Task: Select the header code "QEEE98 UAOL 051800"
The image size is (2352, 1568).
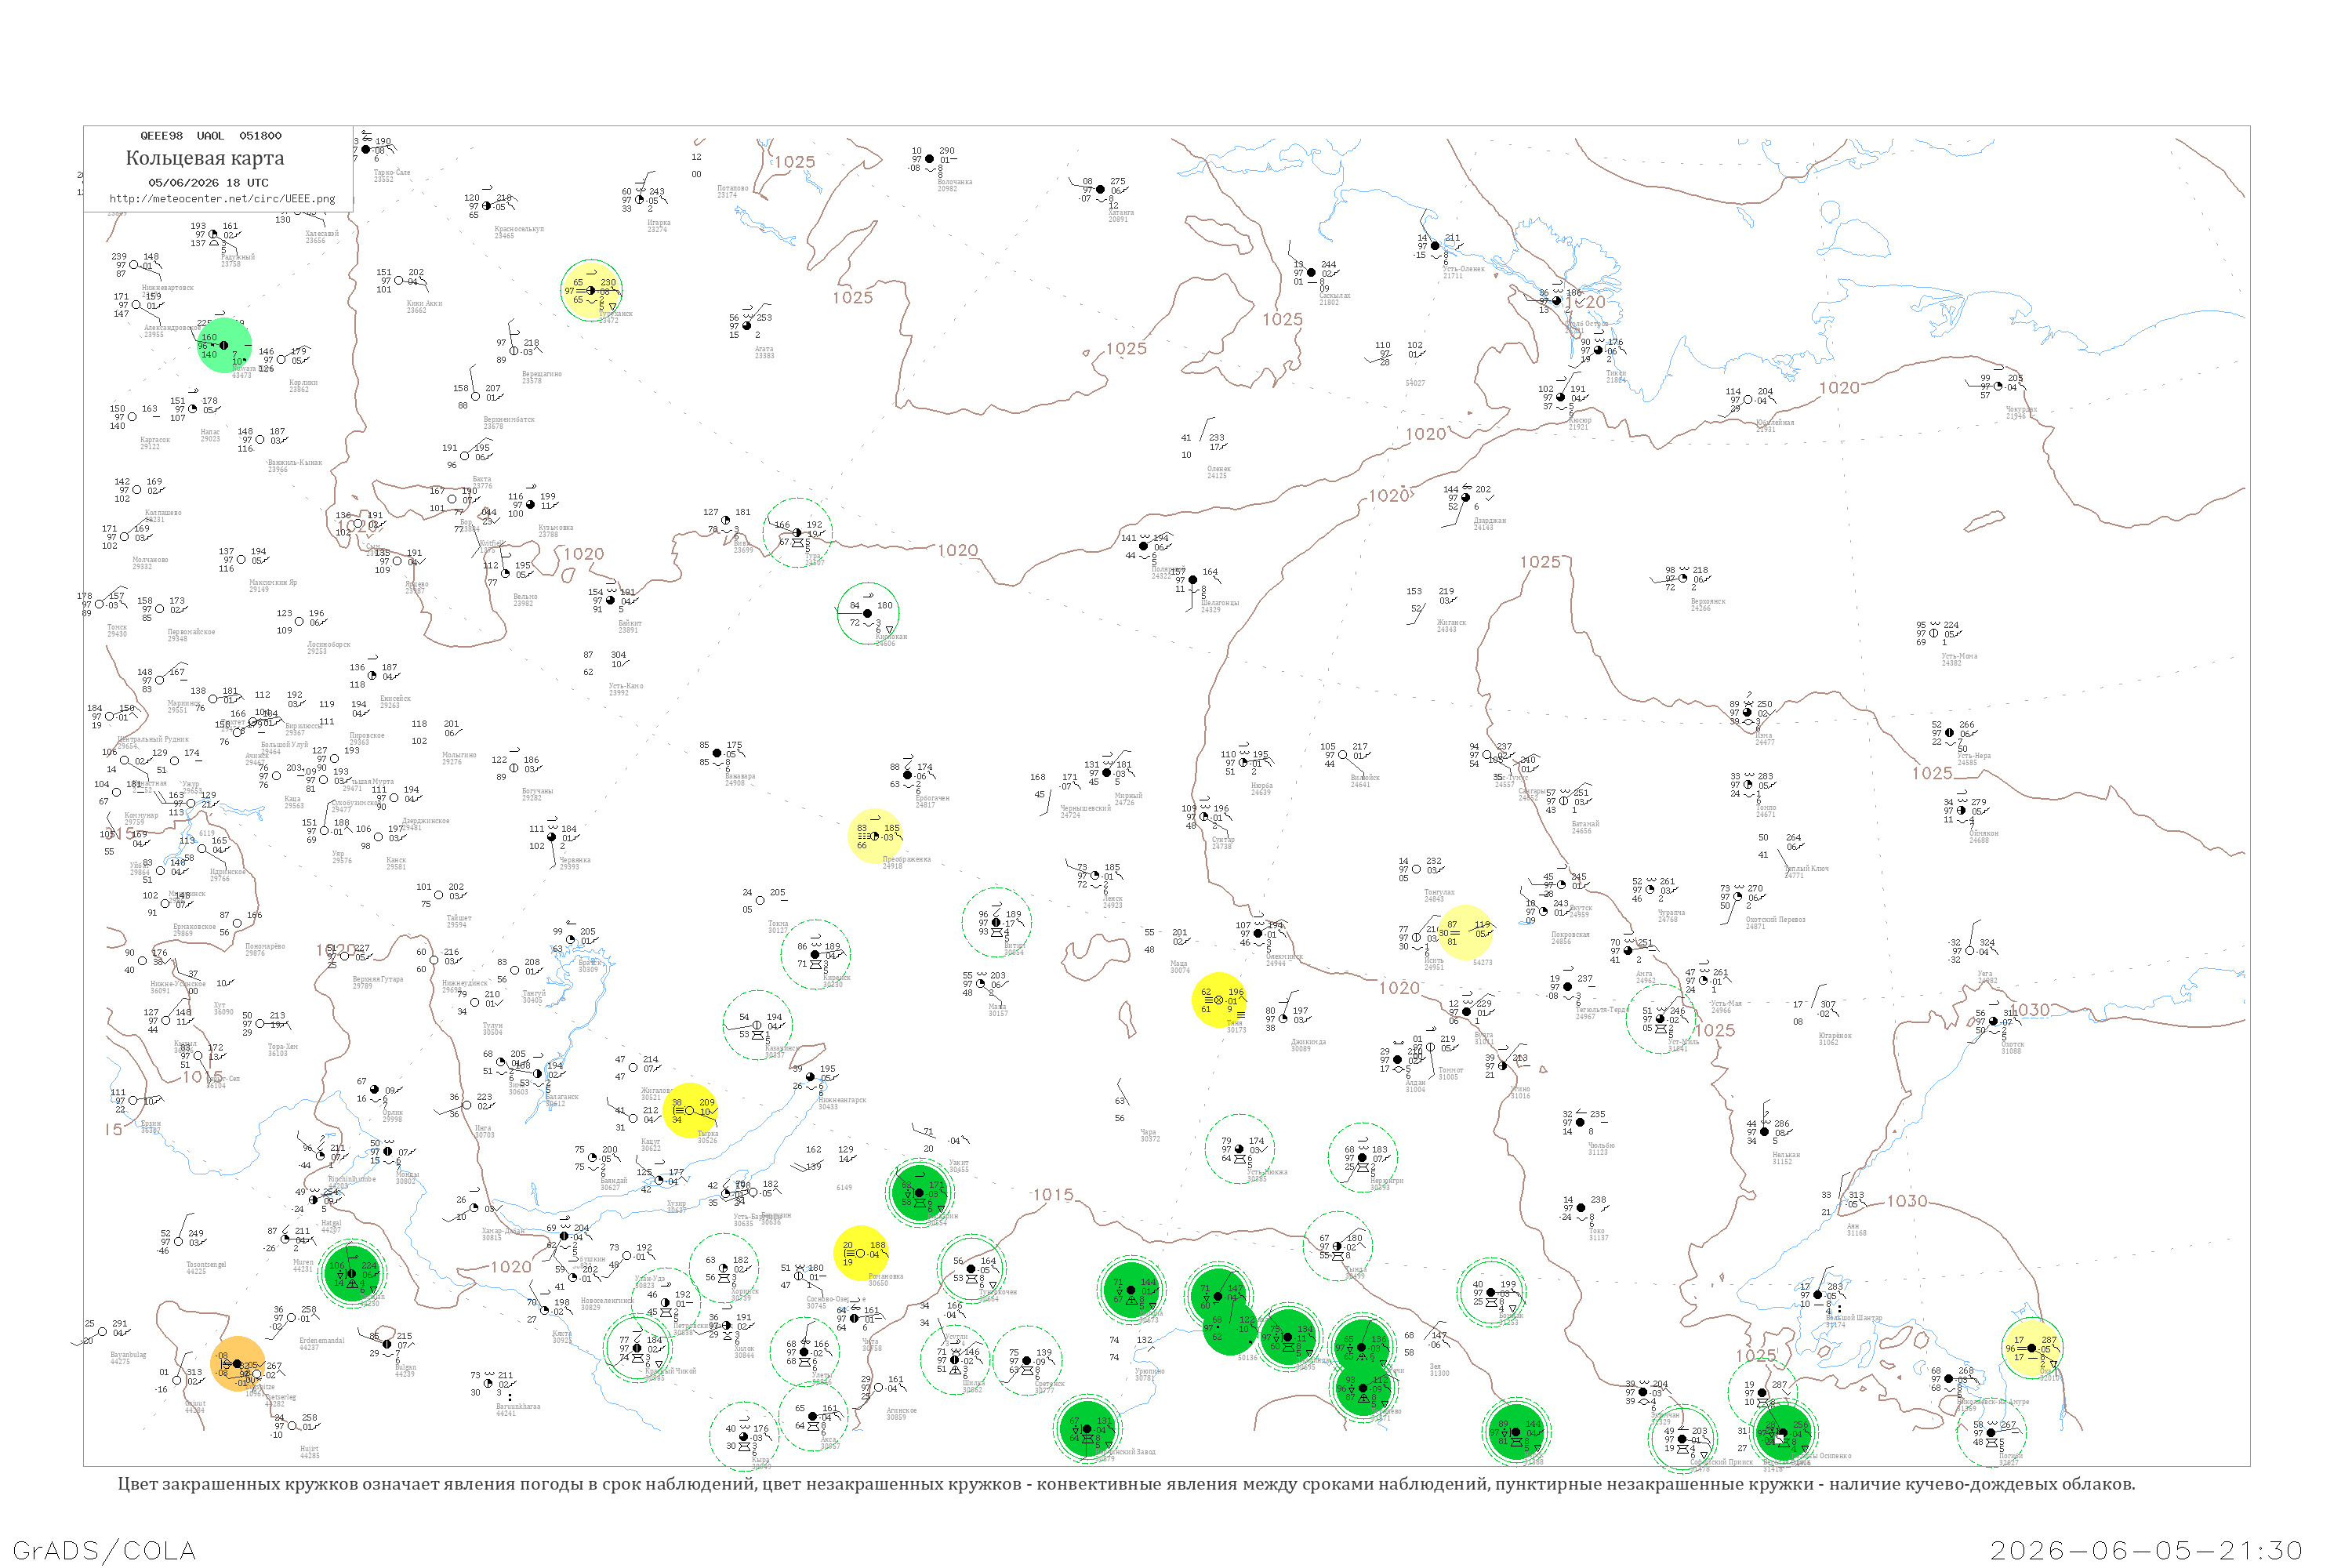Action: click(x=211, y=136)
